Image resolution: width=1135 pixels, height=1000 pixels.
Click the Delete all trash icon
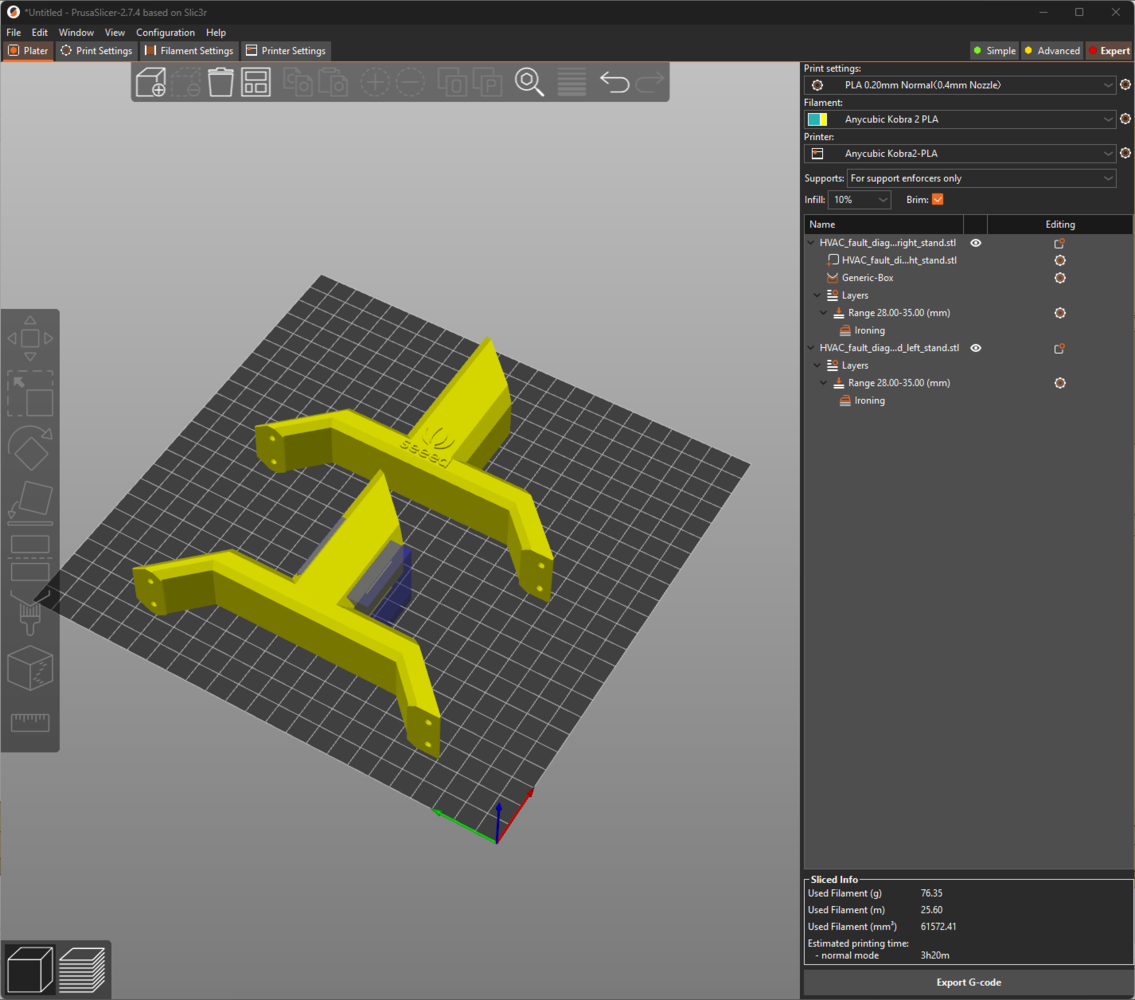point(221,82)
